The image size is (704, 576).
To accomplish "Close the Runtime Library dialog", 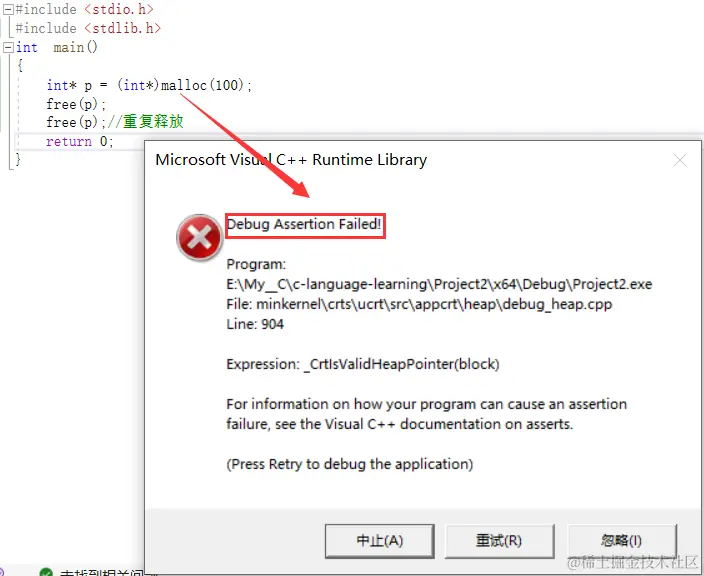I will (x=680, y=160).
